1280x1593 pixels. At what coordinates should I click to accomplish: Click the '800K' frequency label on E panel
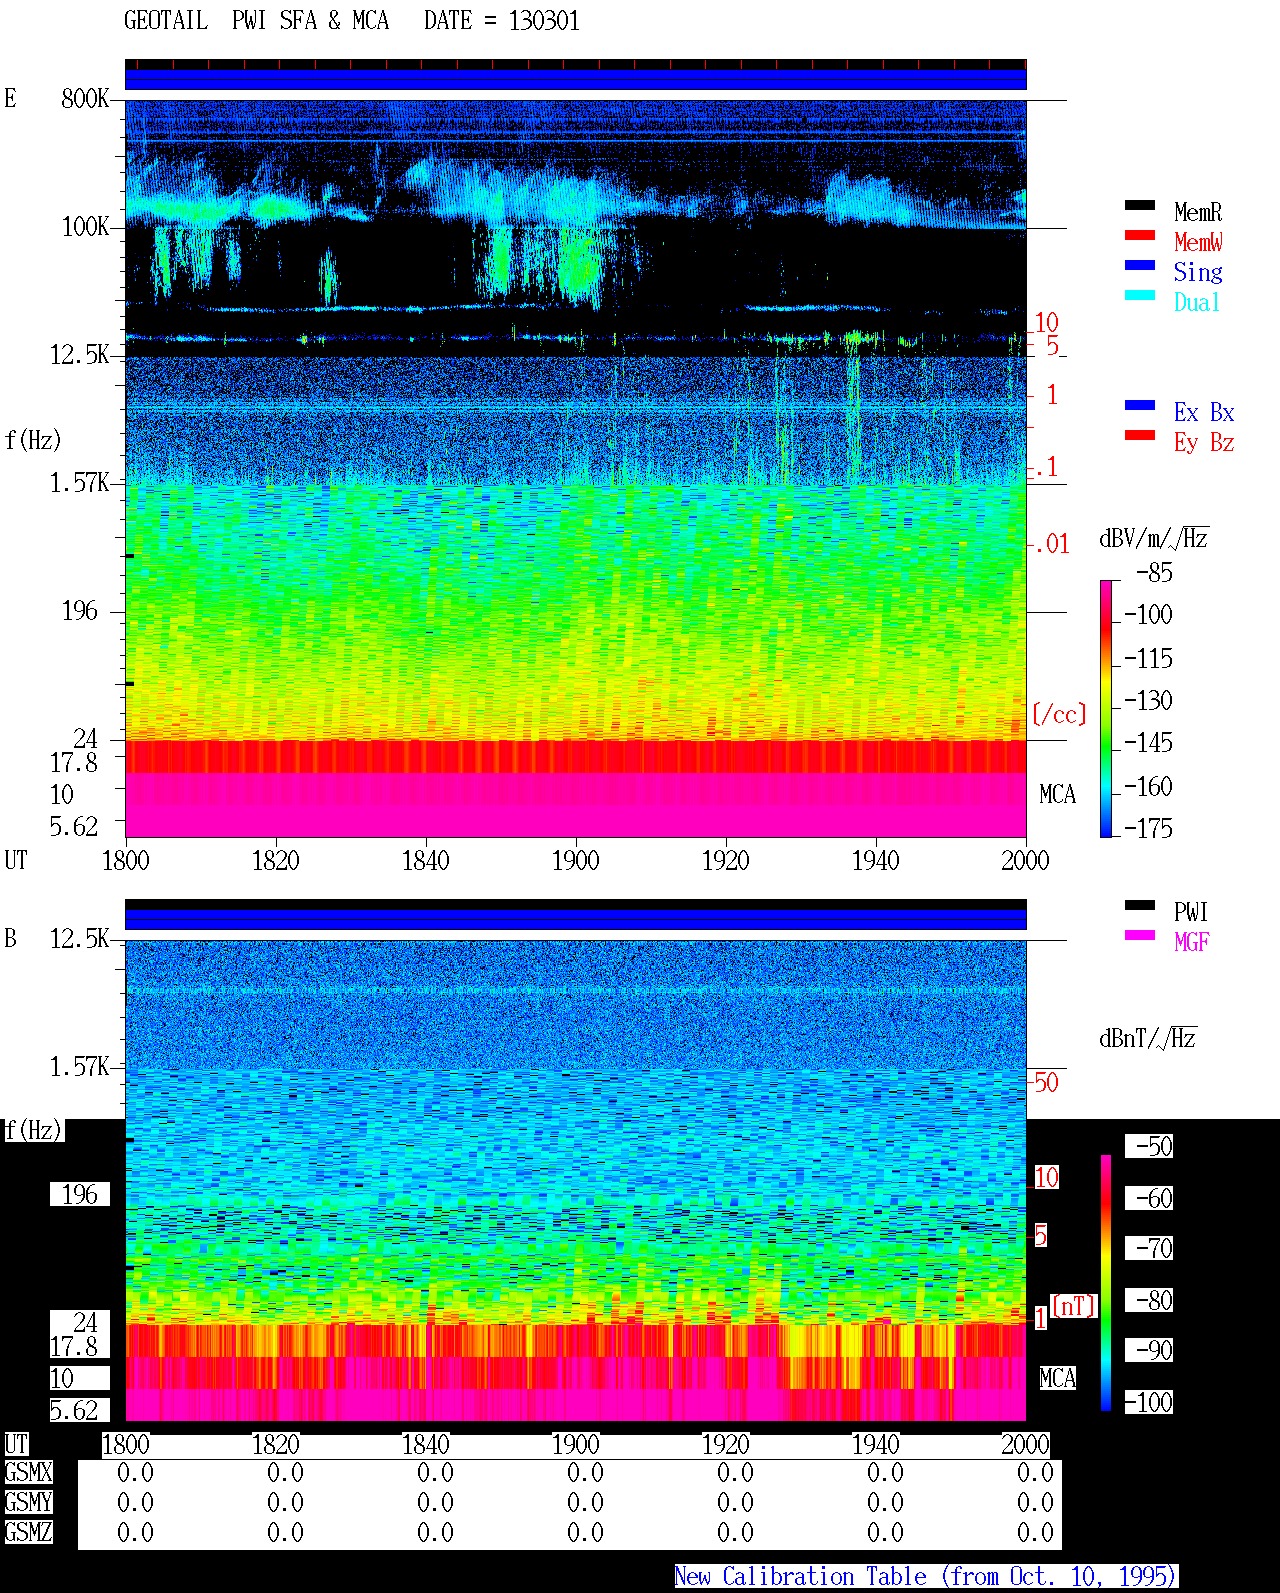(85, 98)
